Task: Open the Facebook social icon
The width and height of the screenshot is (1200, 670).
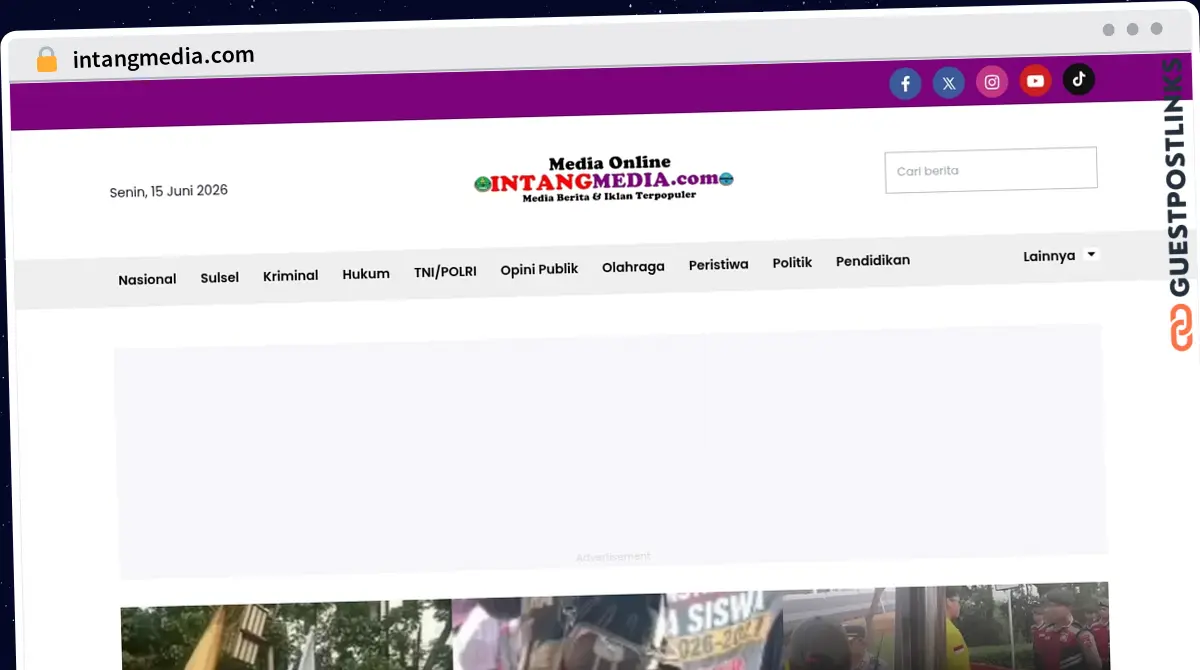Action: (905, 84)
